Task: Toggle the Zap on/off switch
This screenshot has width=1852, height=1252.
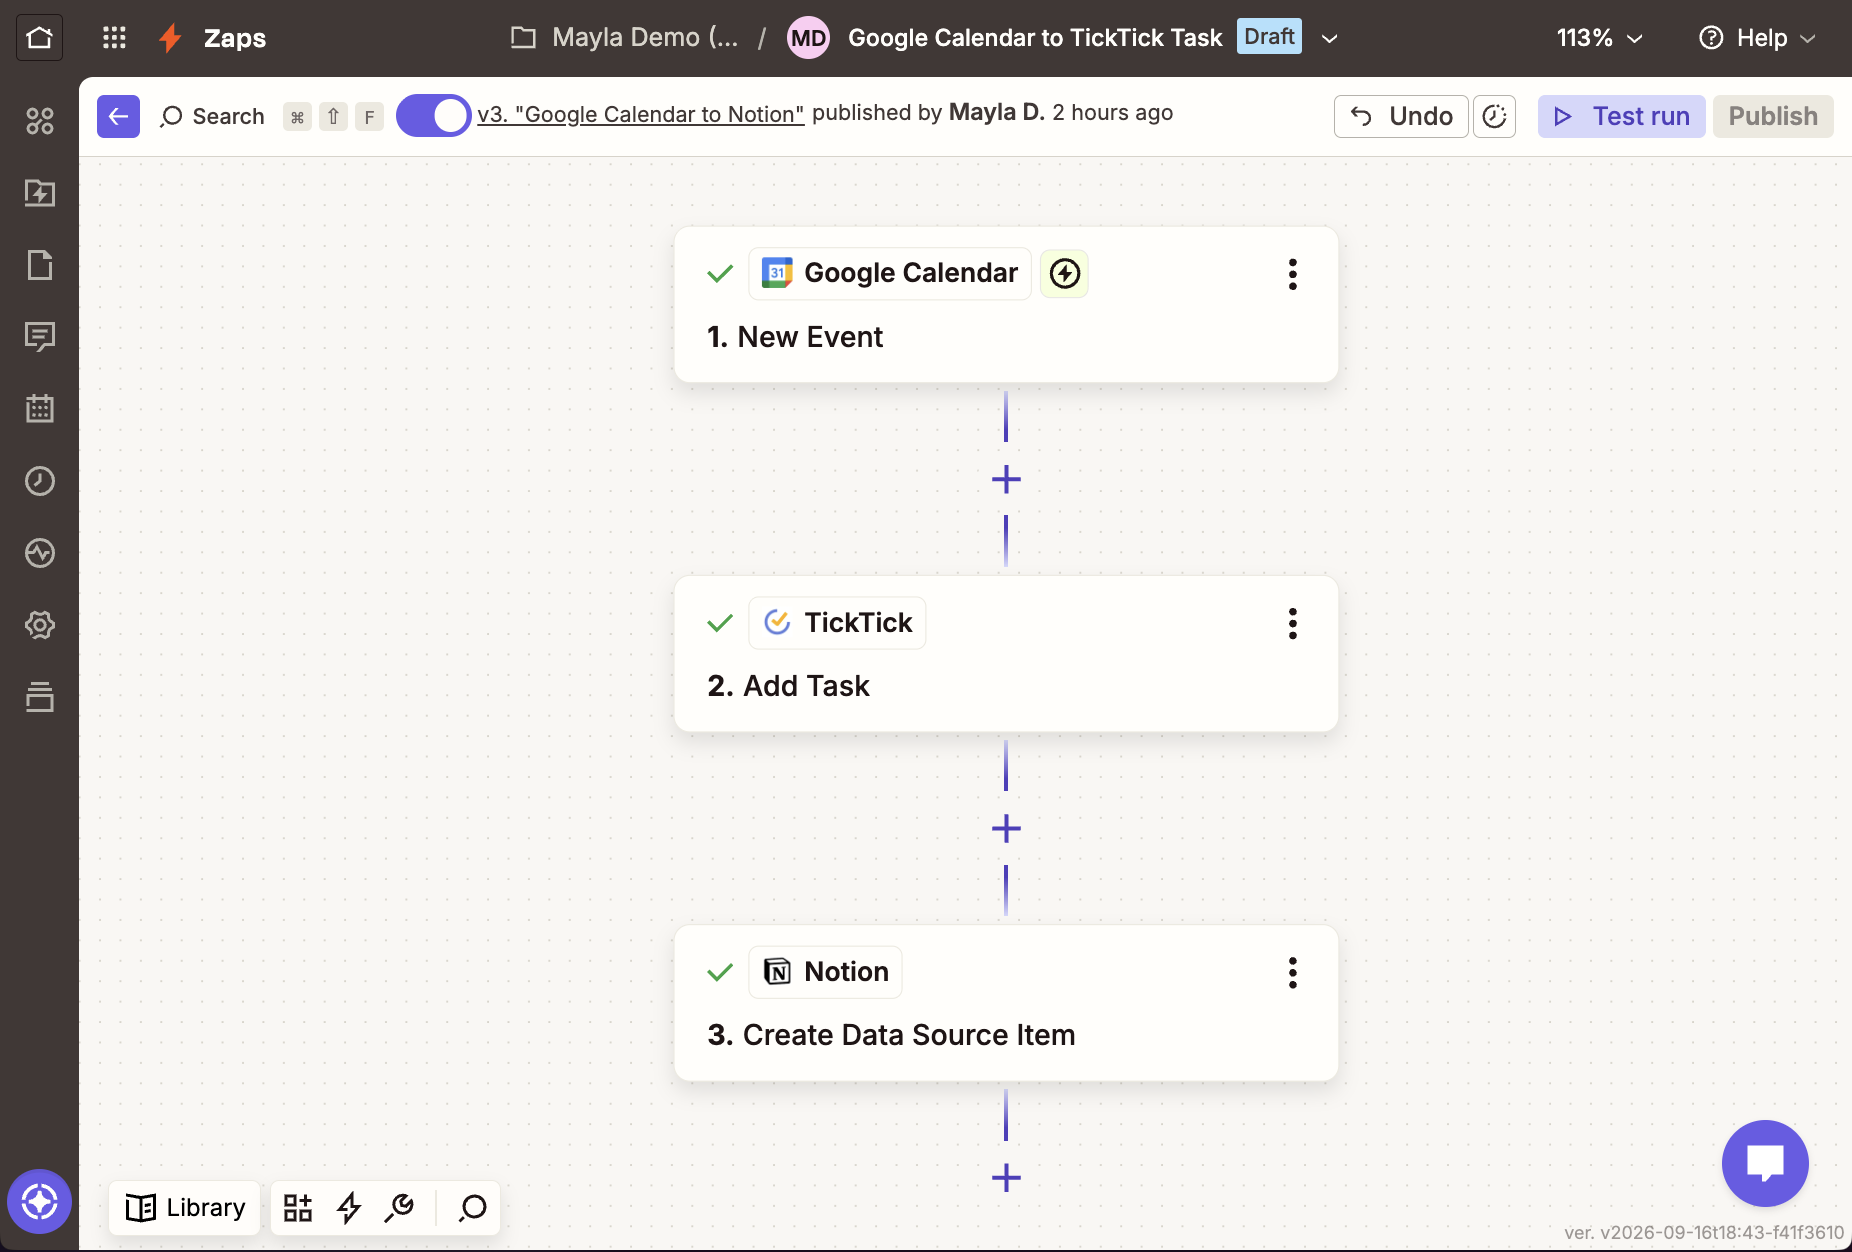Action: coord(433,116)
